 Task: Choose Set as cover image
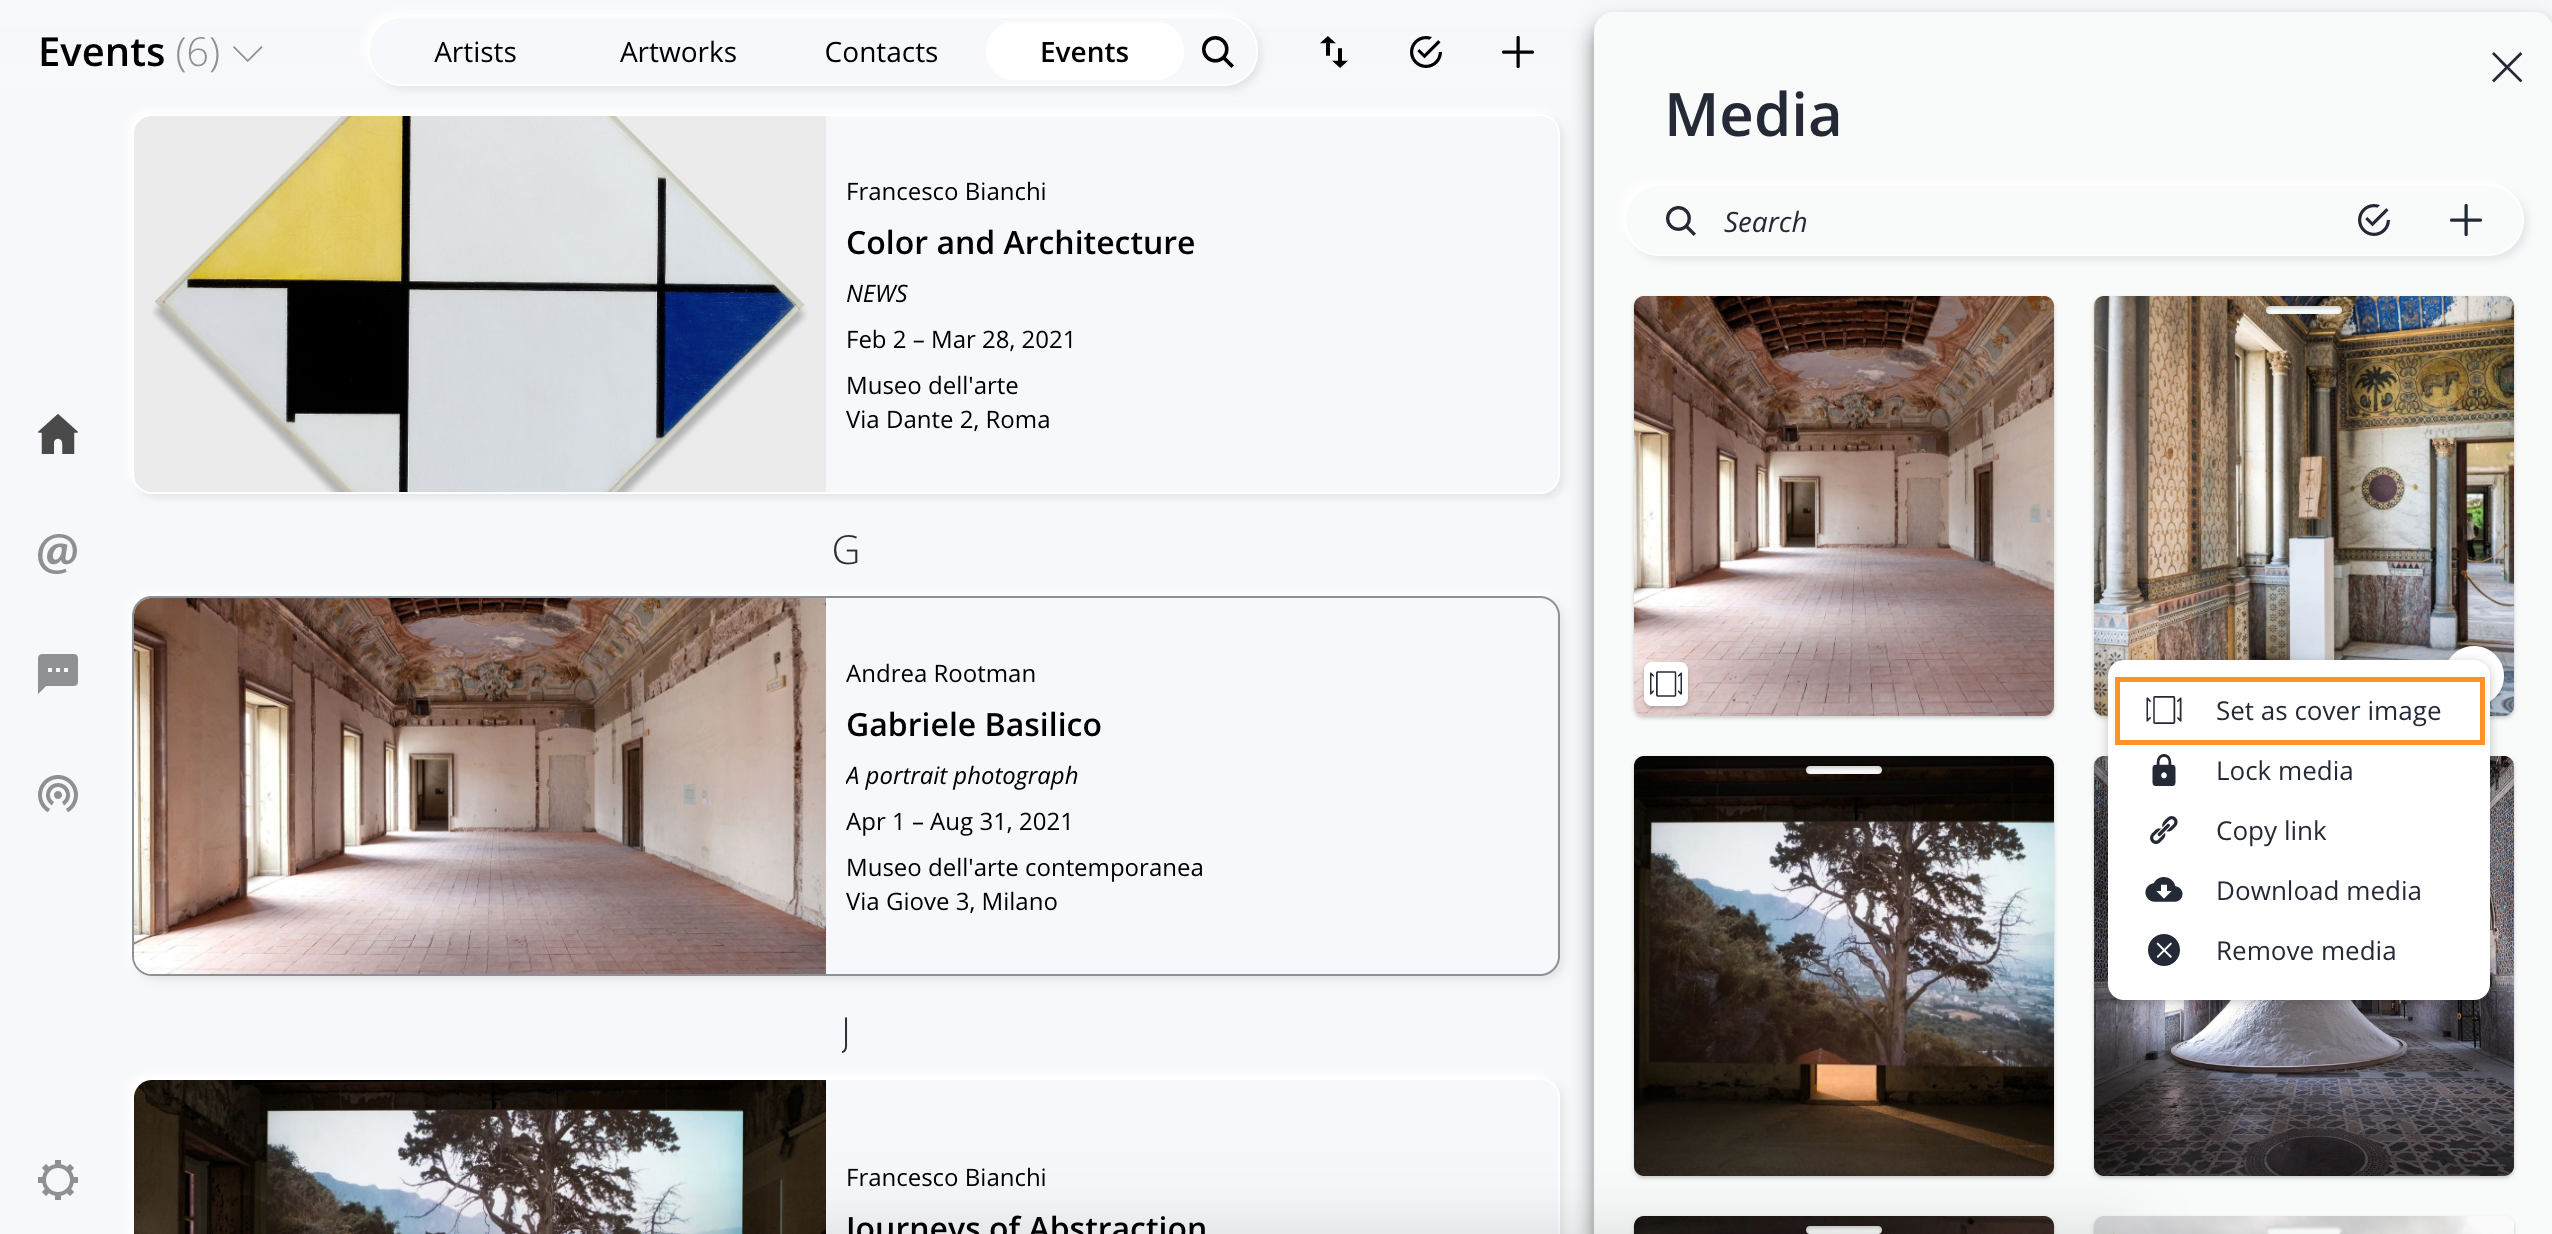[2300, 711]
